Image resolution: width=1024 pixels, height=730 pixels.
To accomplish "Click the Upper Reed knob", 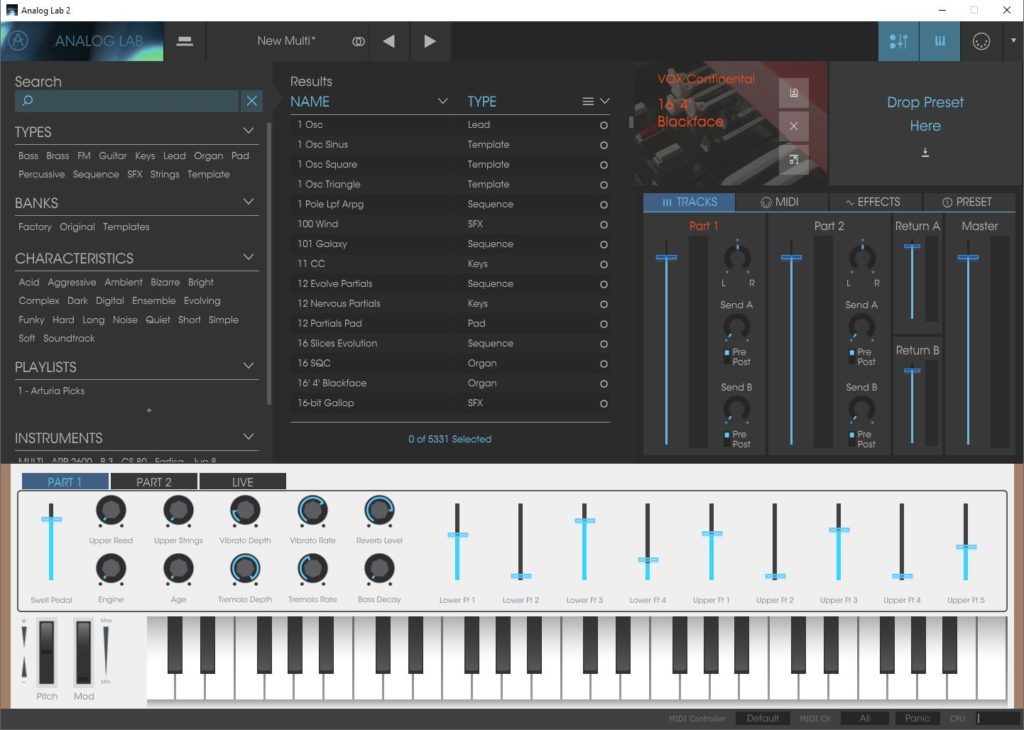I will point(111,511).
